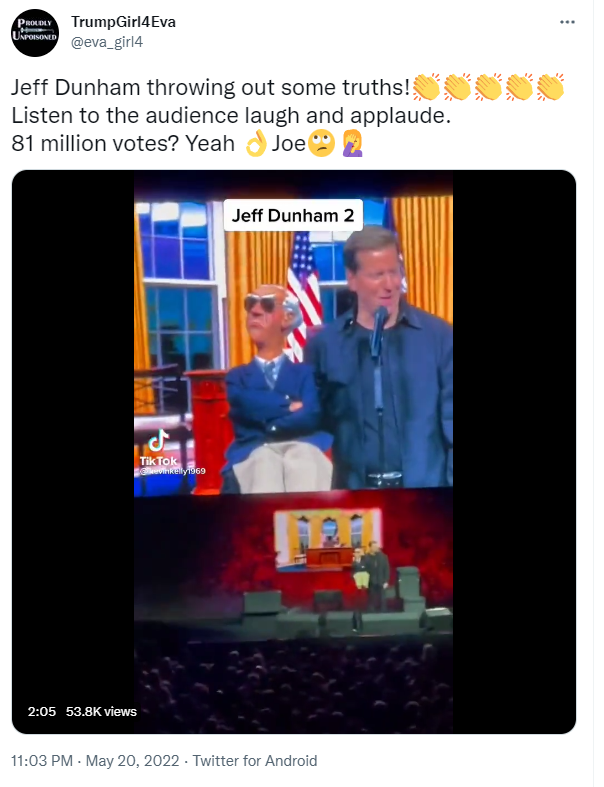Open the TrumpGirl4Eva display name link
604x787 pixels.
(124, 22)
